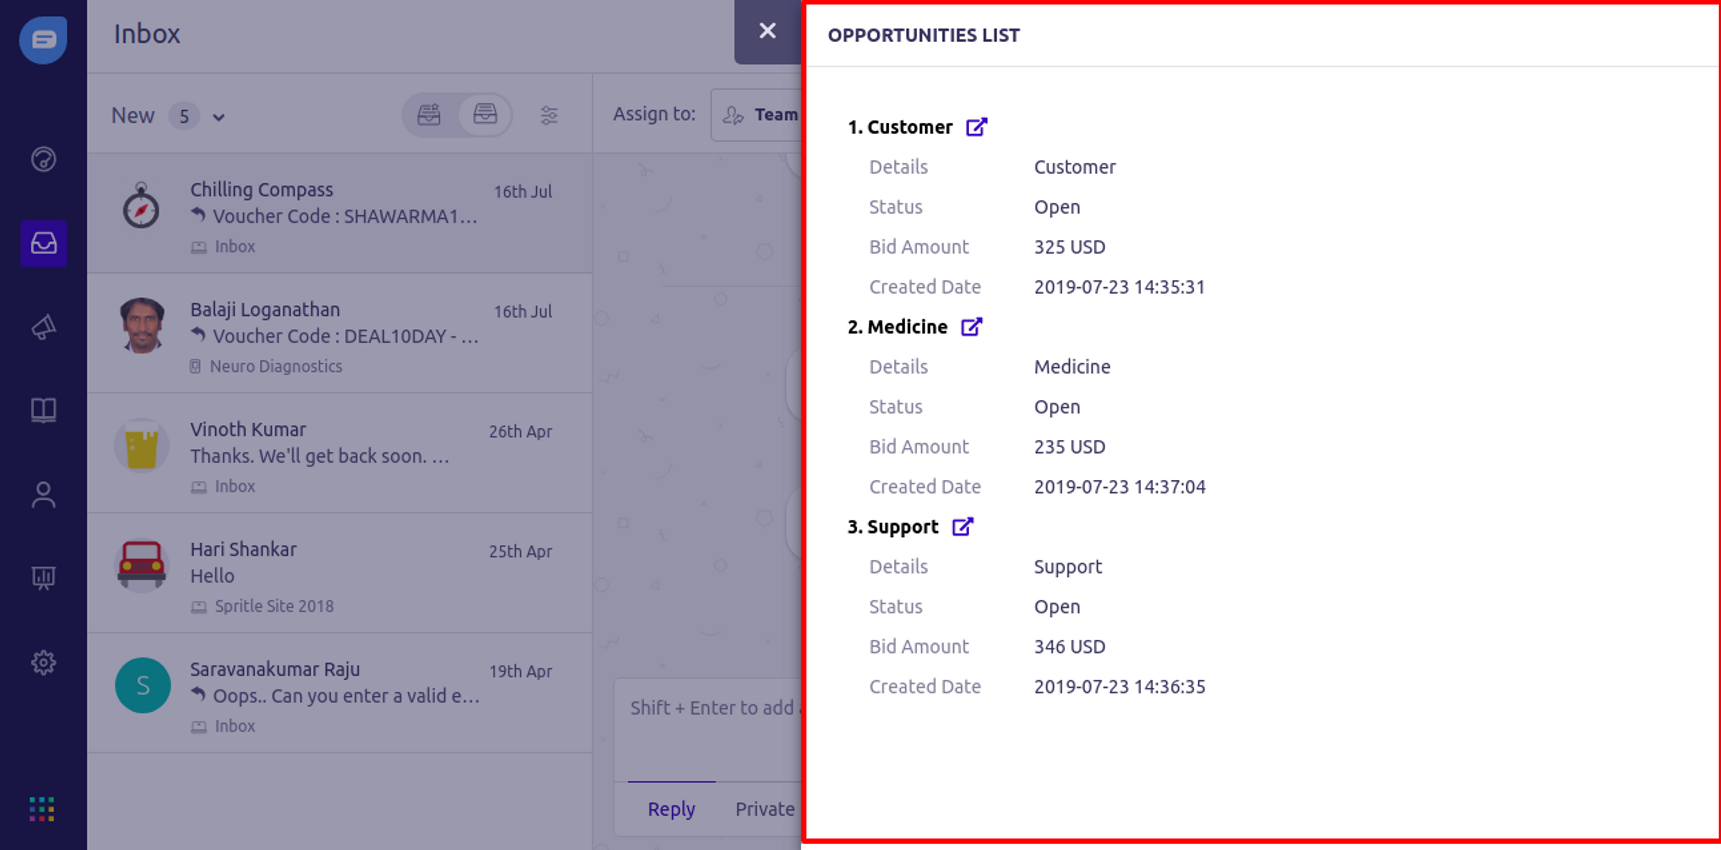The height and width of the screenshot is (850, 1721).
Task: Open the settings gear icon in sidebar
Action: click(43, 662)
